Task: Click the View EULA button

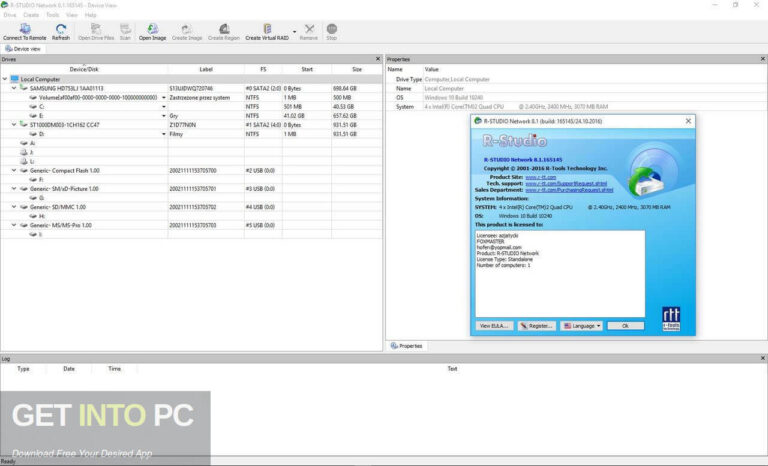Action: tap(494, 326)
